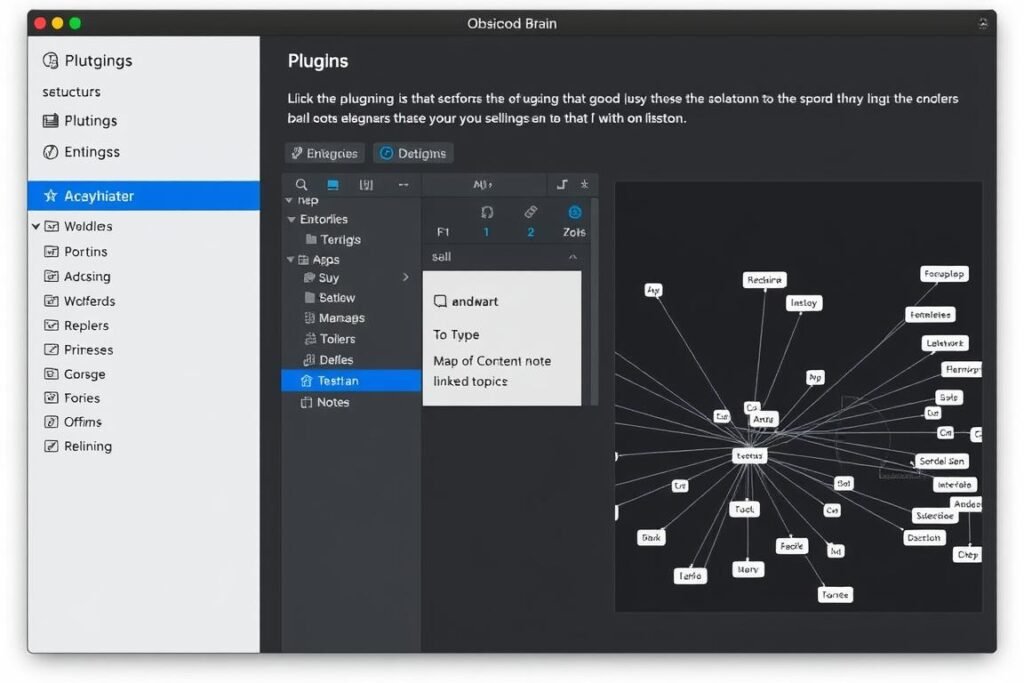
Task: Click the headphones icon above the note panel
Action: (487, 211)
